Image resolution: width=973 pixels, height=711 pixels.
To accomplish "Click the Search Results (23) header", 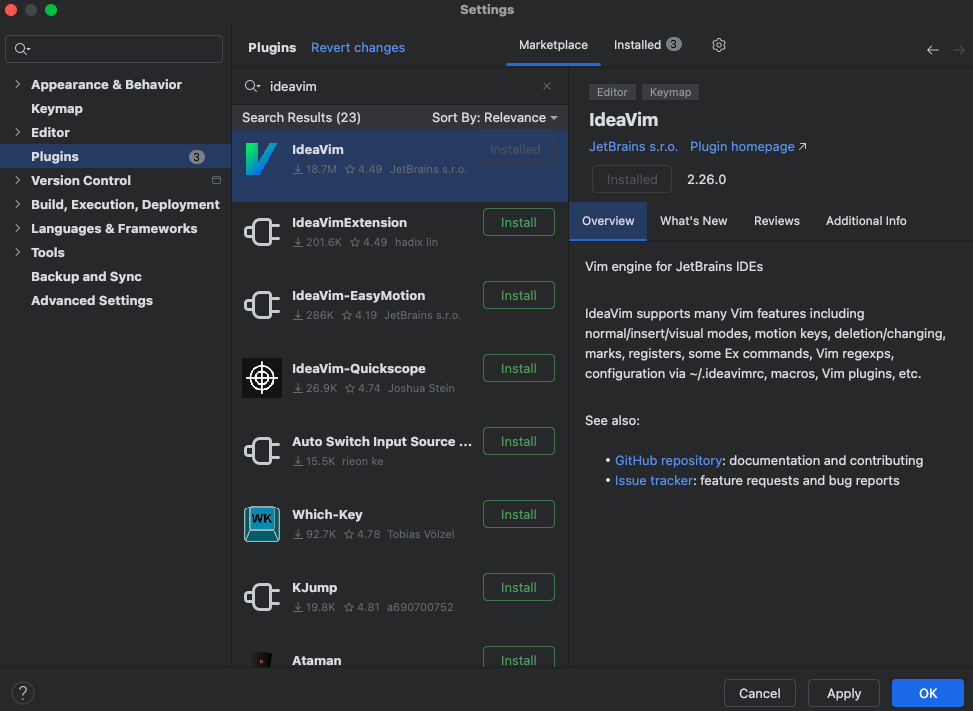I will 301,118.
